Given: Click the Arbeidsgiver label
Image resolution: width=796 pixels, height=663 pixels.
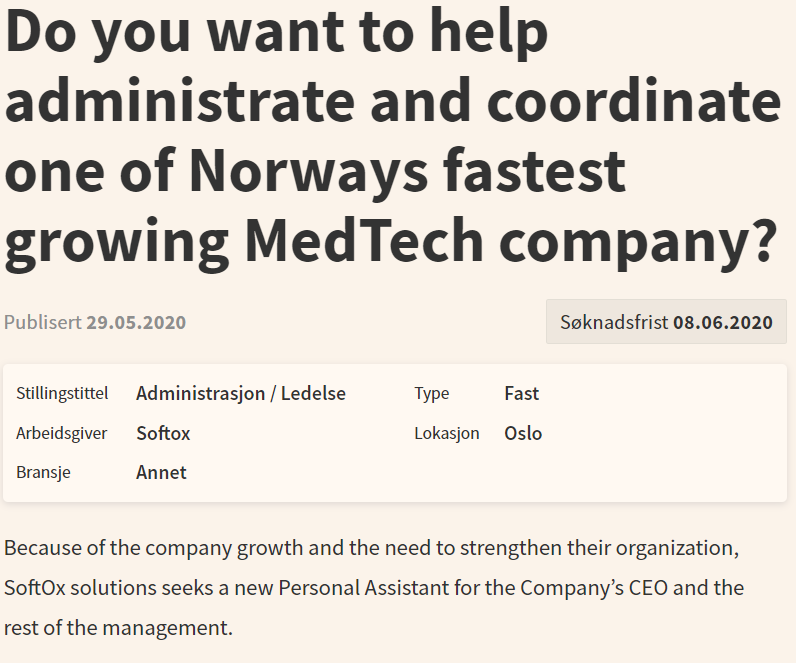Looking at the screenshot, I should (x=61, y=434).
